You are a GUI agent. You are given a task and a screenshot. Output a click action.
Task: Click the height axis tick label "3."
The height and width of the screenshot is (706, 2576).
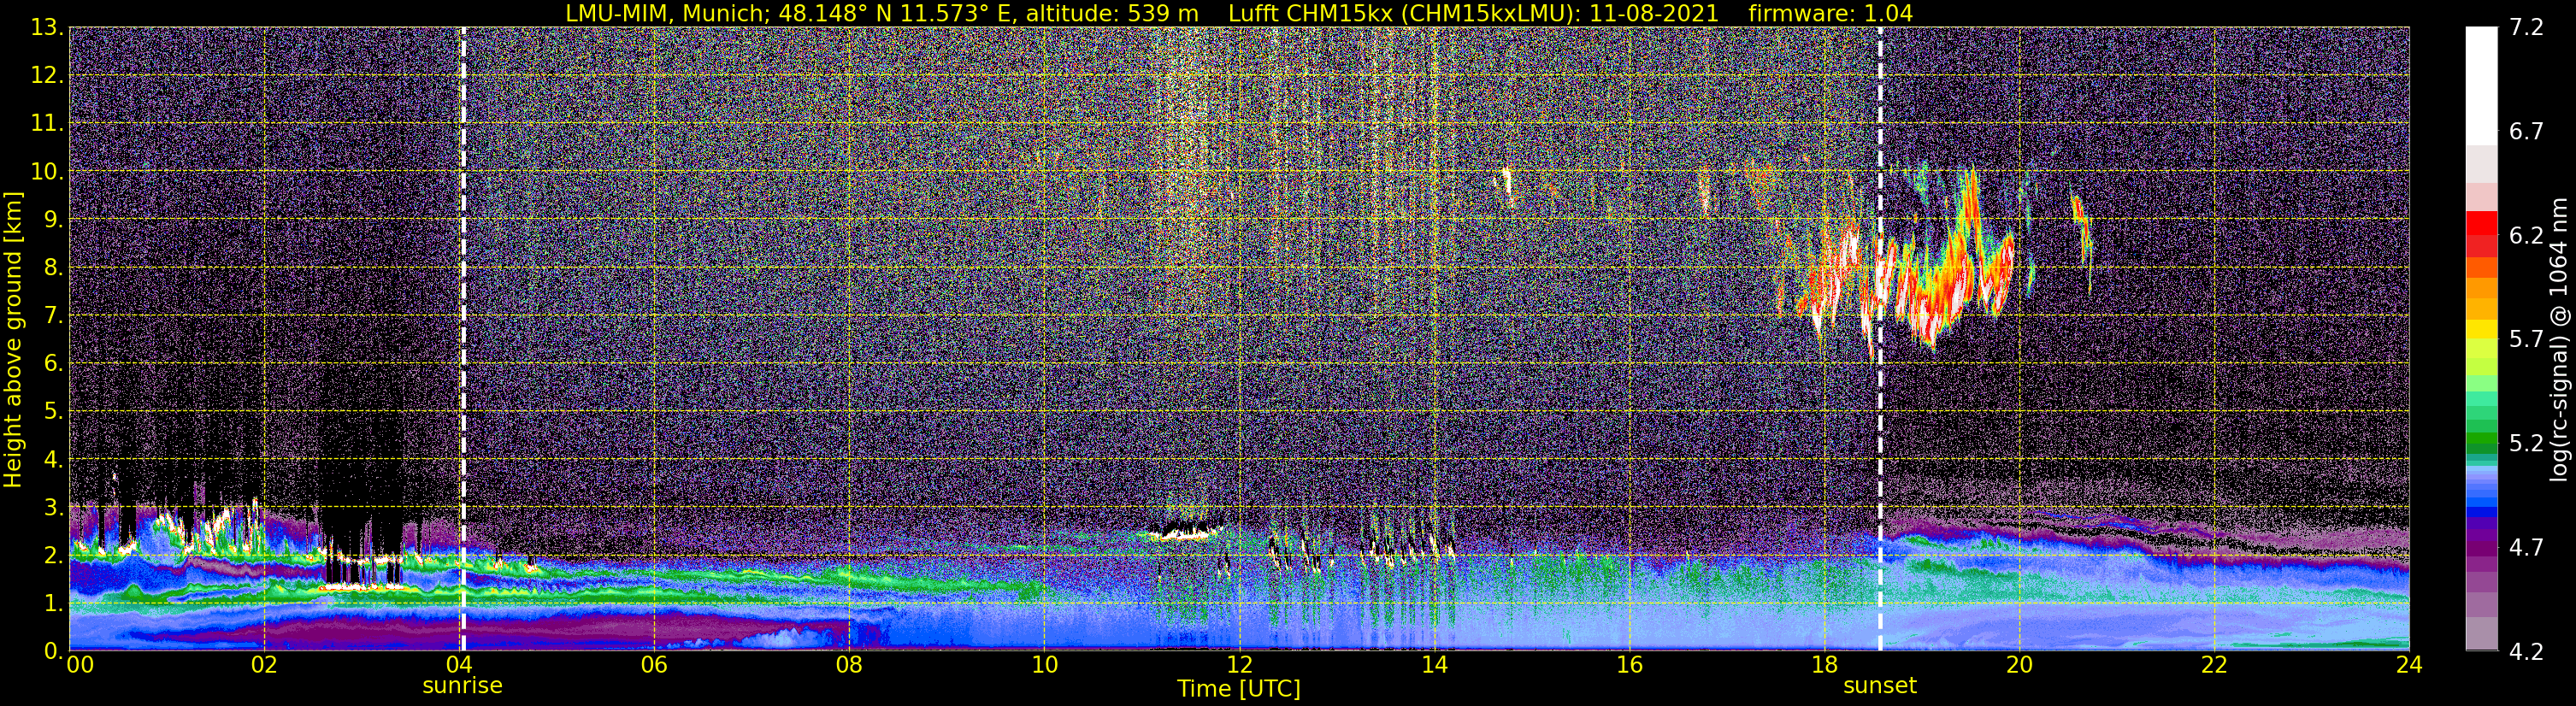pyautogui.click(x=53, y=508)
